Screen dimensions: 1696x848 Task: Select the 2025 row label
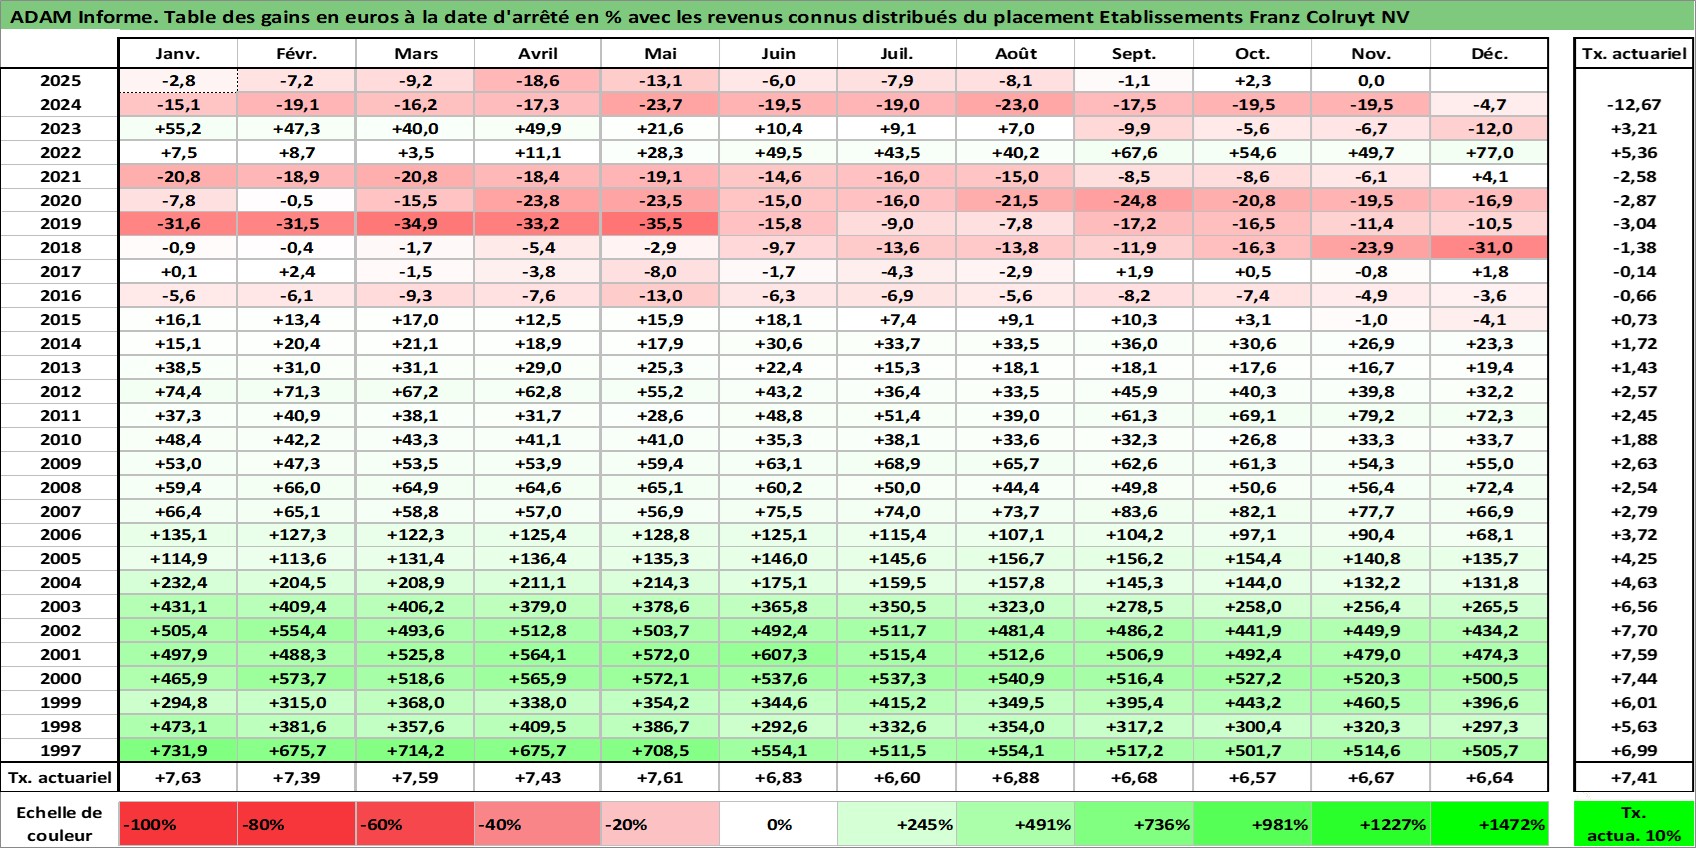[x=60, y=81]
